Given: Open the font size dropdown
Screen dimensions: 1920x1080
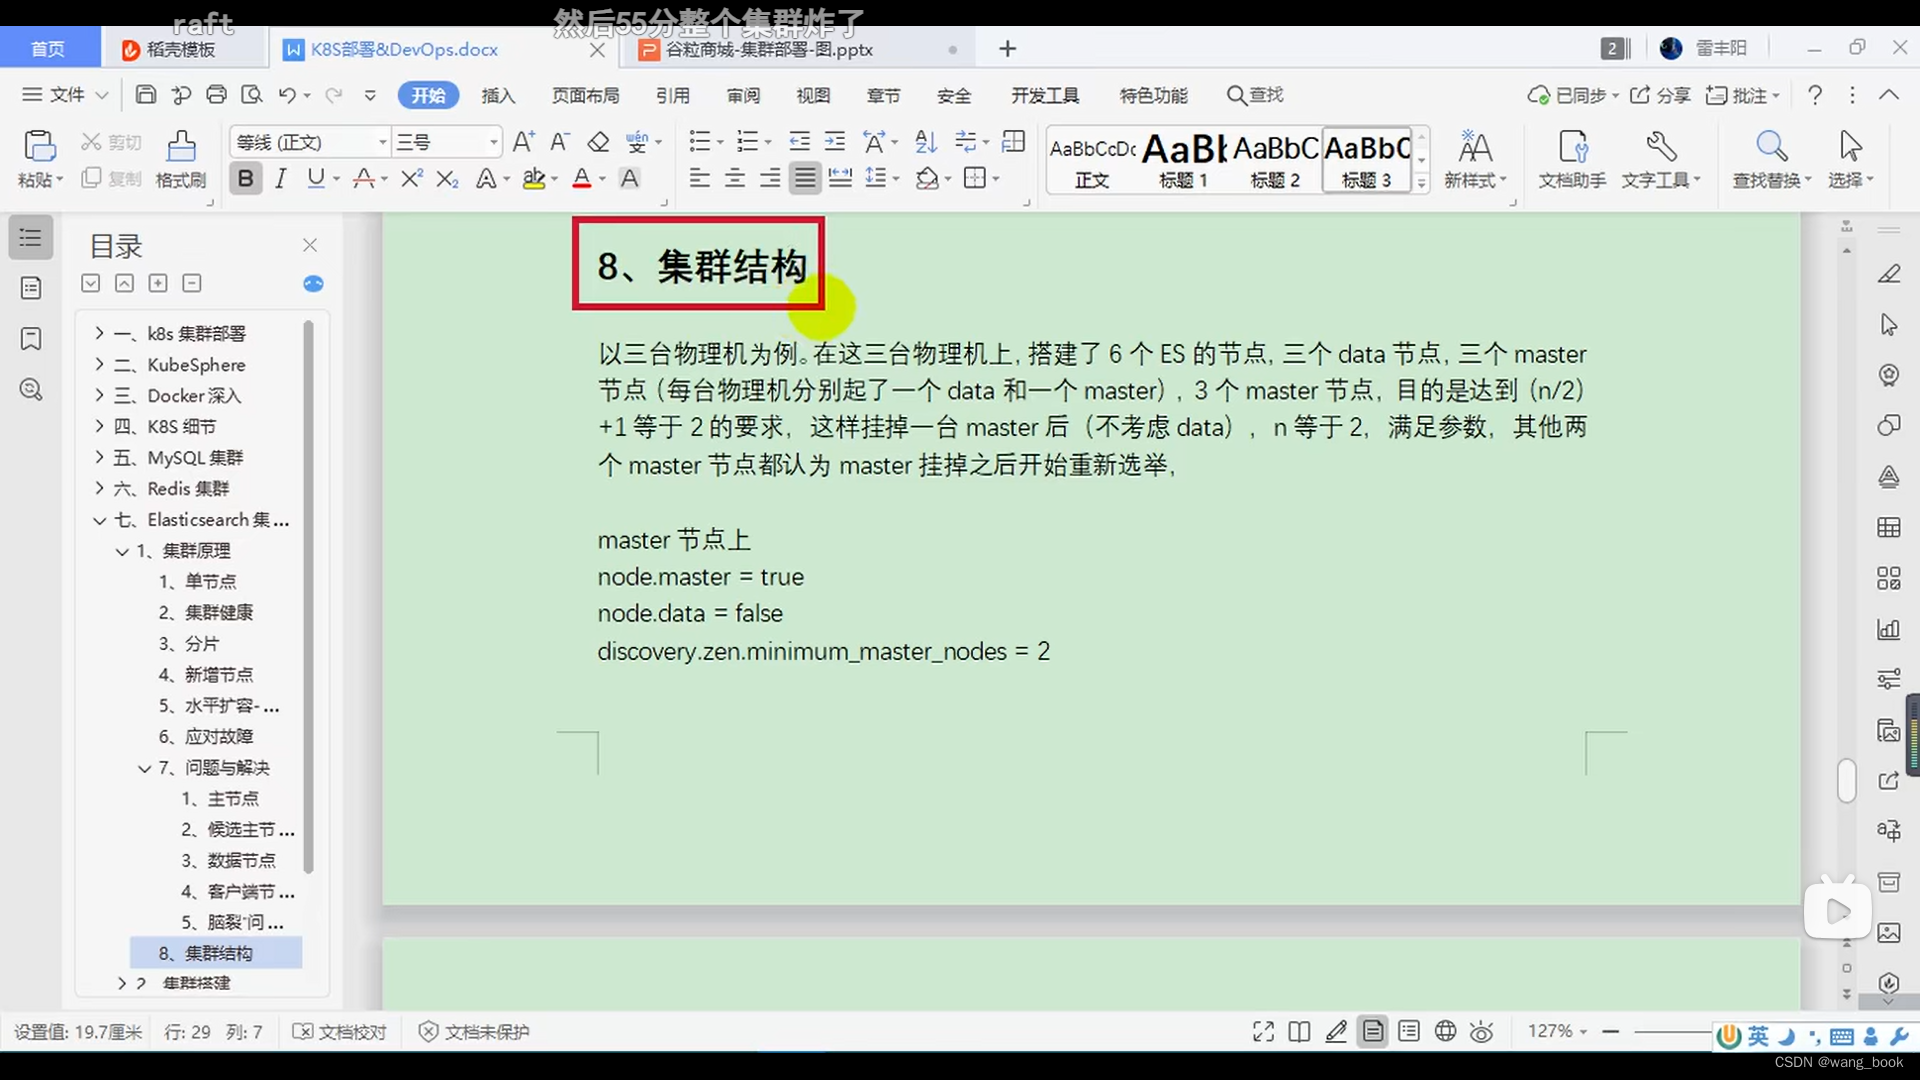Looking at the screenshot, I should 491,141.
